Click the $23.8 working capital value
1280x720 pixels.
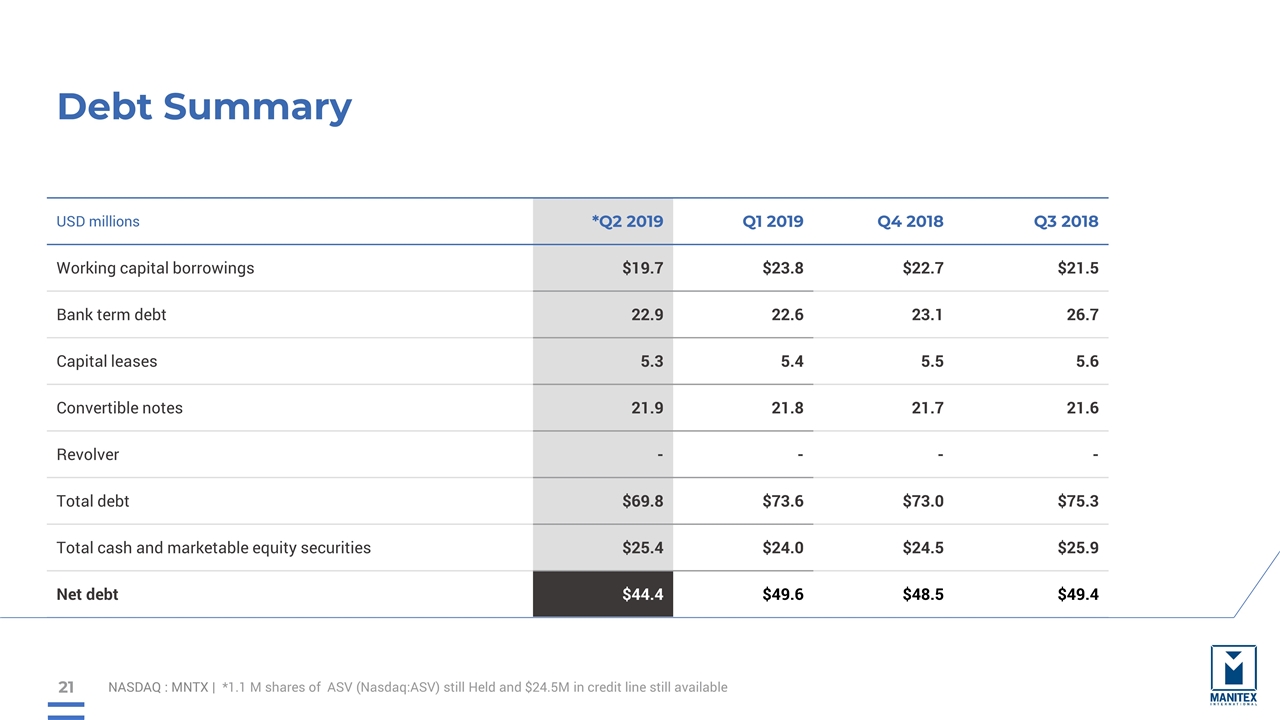[782, 268]
